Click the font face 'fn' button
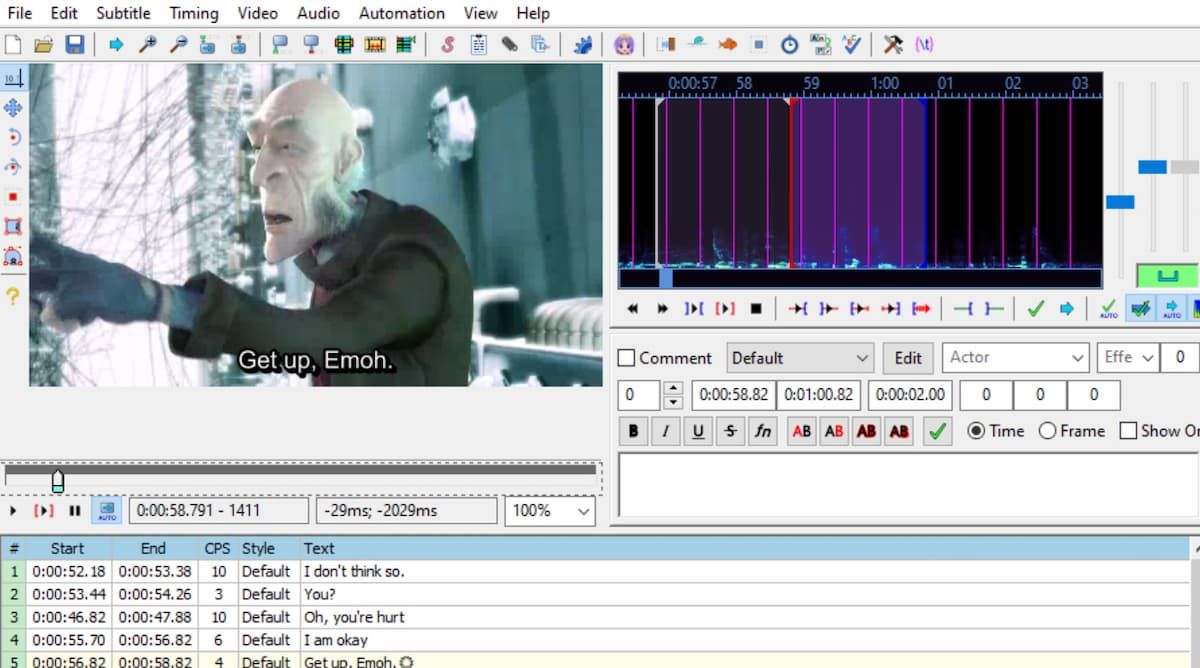Image resolution: width=1200 pixels, height=668 pixels. click(763, 431)
